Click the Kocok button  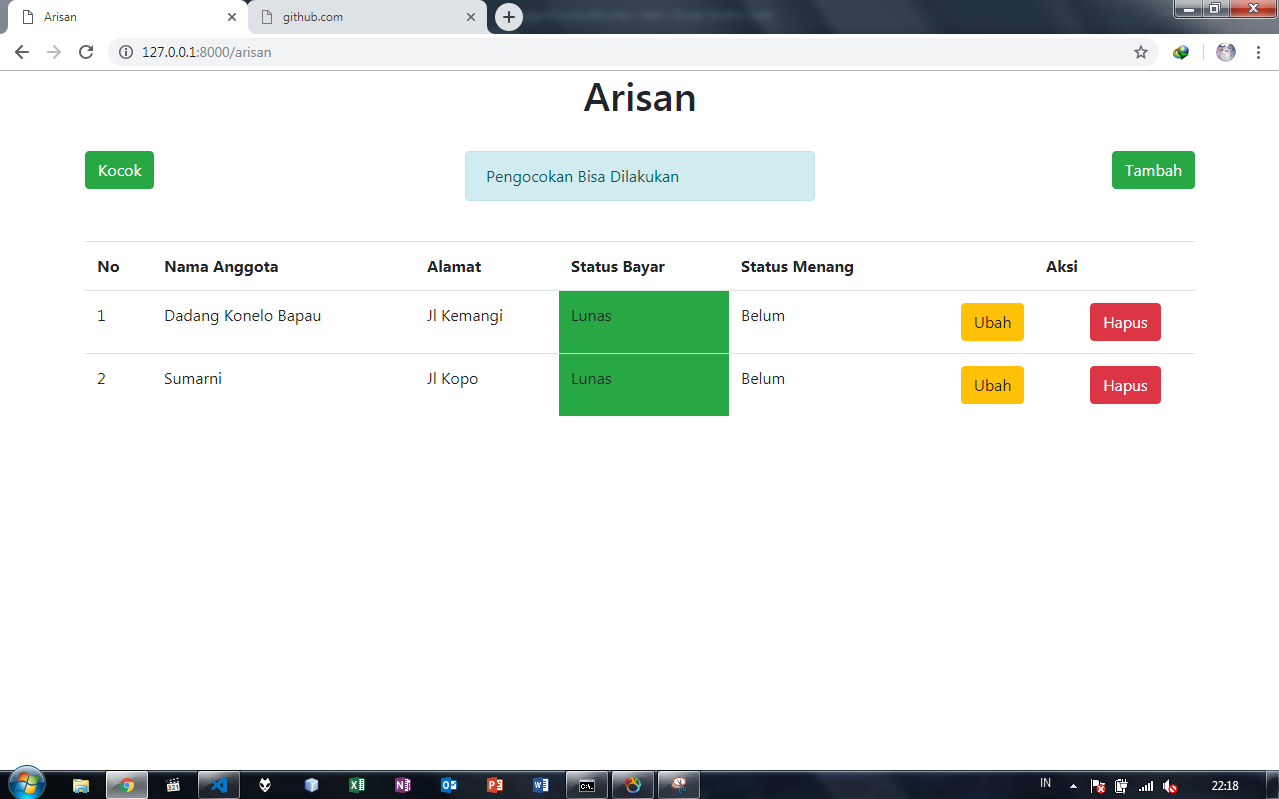119,170
